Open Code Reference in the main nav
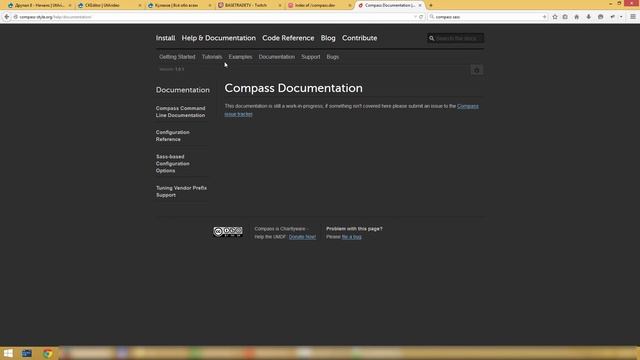This screenshot has width=640, height=360. (x=288, y=38)
